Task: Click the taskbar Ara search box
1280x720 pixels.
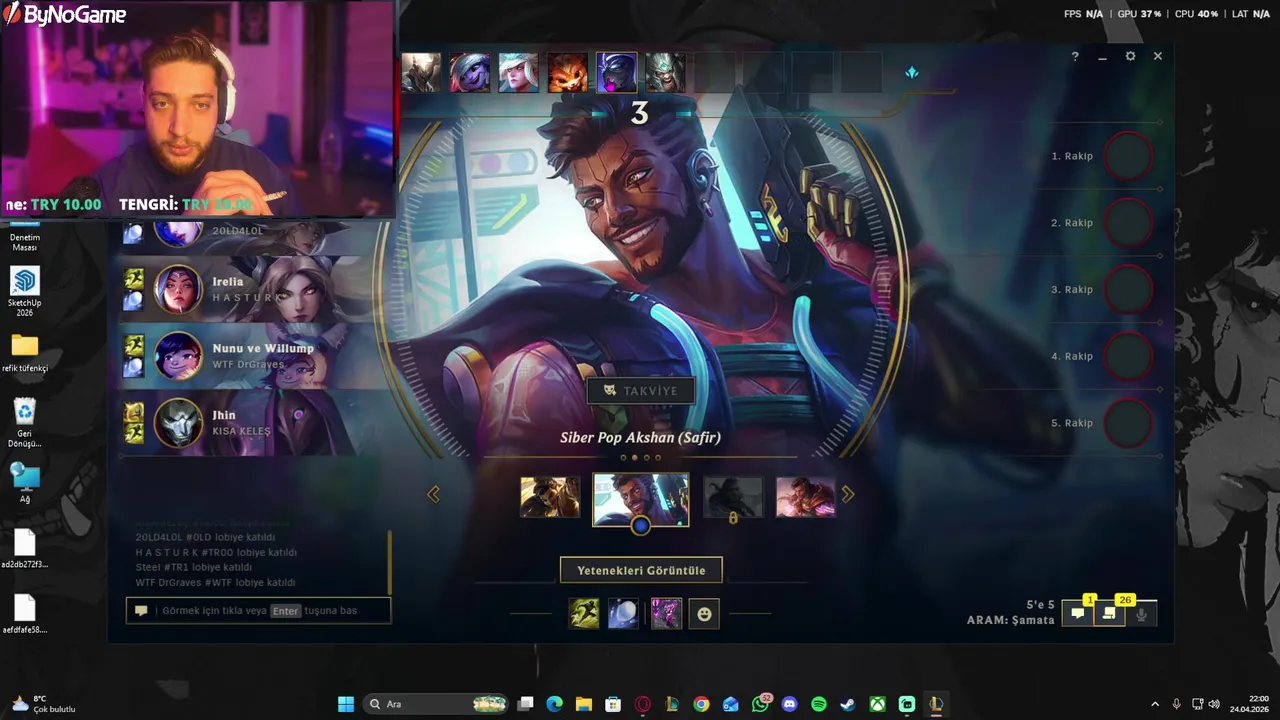Action: pos(437,704)
